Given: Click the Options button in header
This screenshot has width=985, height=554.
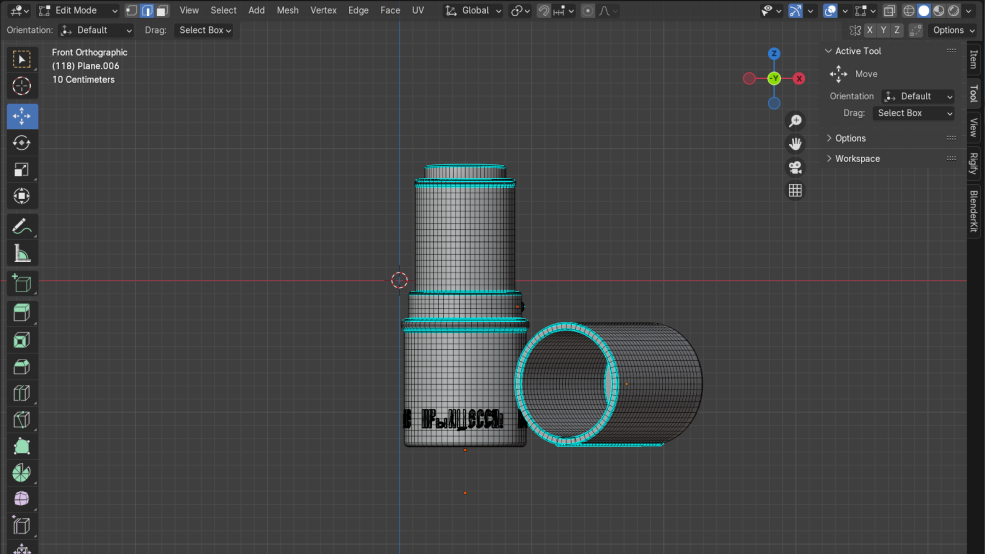Looking at the screenshot, I should pos(951,30).
